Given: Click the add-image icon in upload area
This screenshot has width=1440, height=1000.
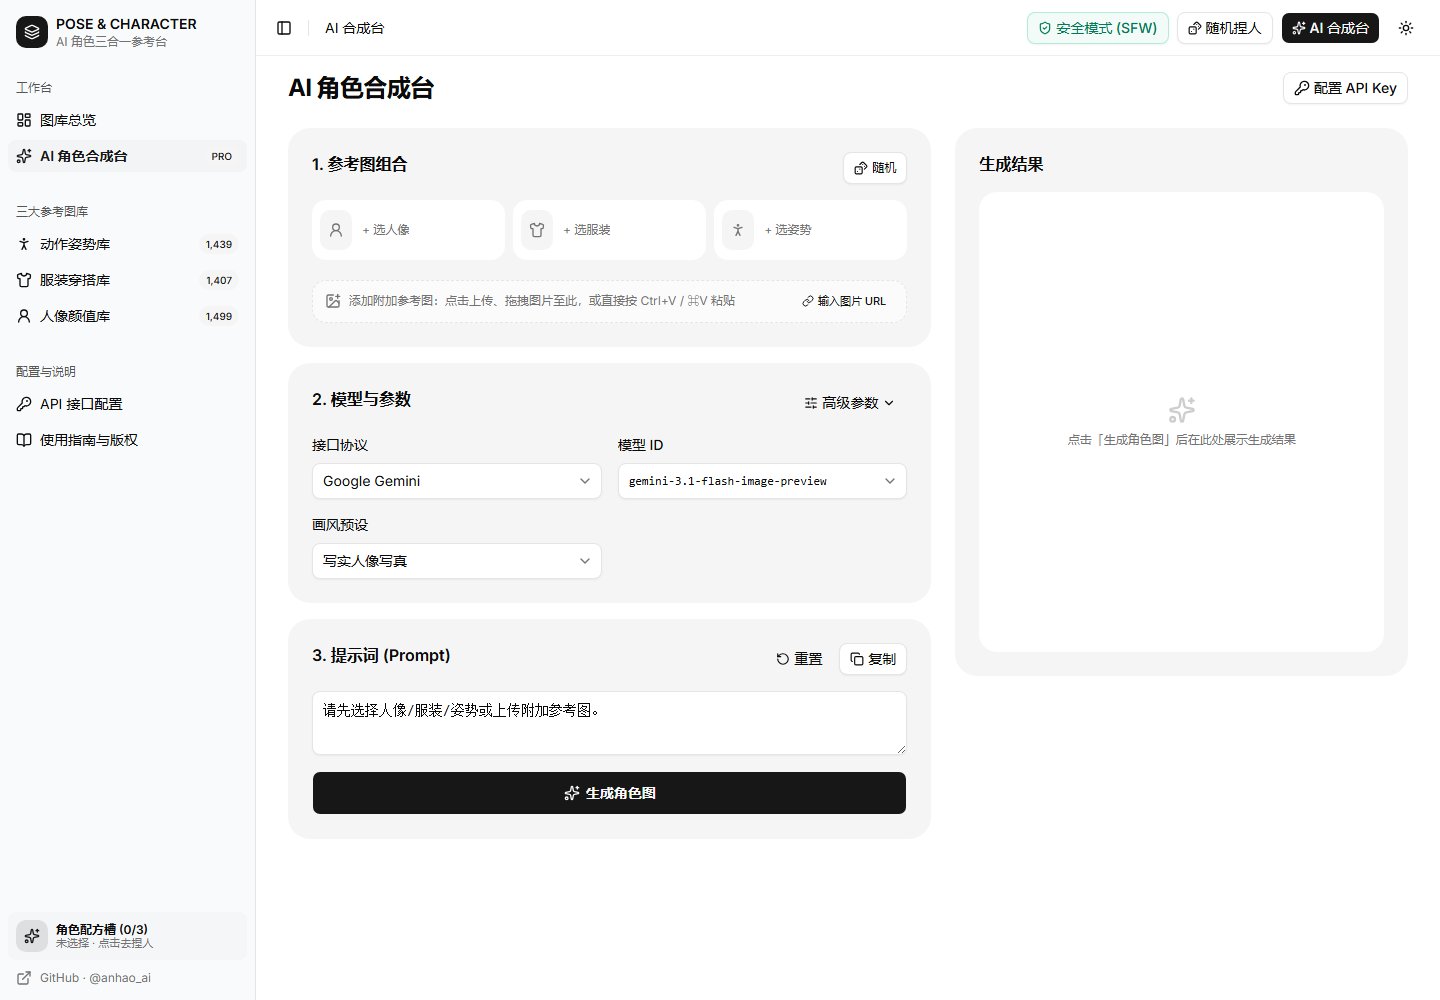Looking at the screenshot, I should tap(334, 301).
